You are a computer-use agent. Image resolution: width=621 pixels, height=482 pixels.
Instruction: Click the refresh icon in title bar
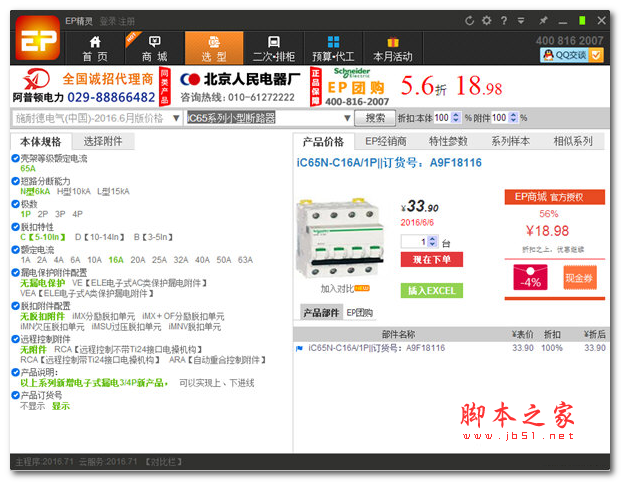click(x=469, y=20)
